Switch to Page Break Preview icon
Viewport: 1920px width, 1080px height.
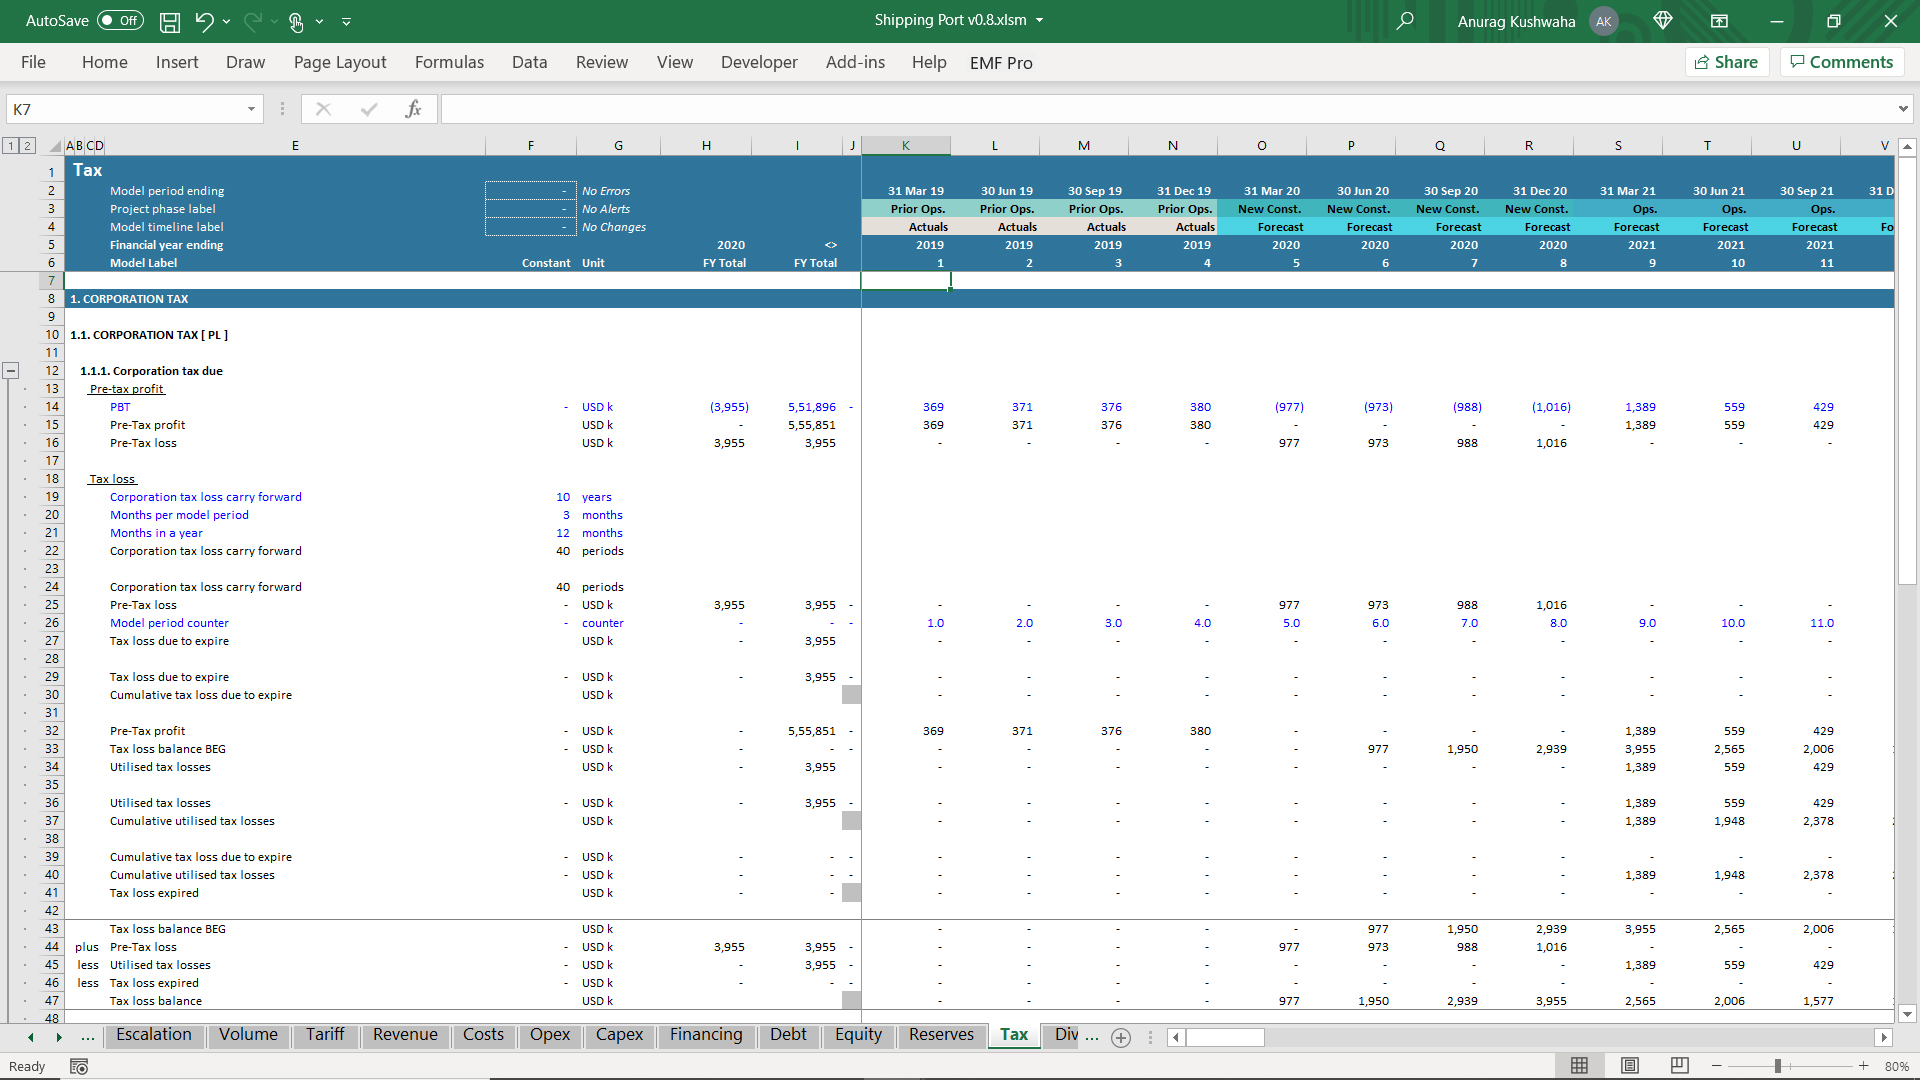[1679, 1066]
